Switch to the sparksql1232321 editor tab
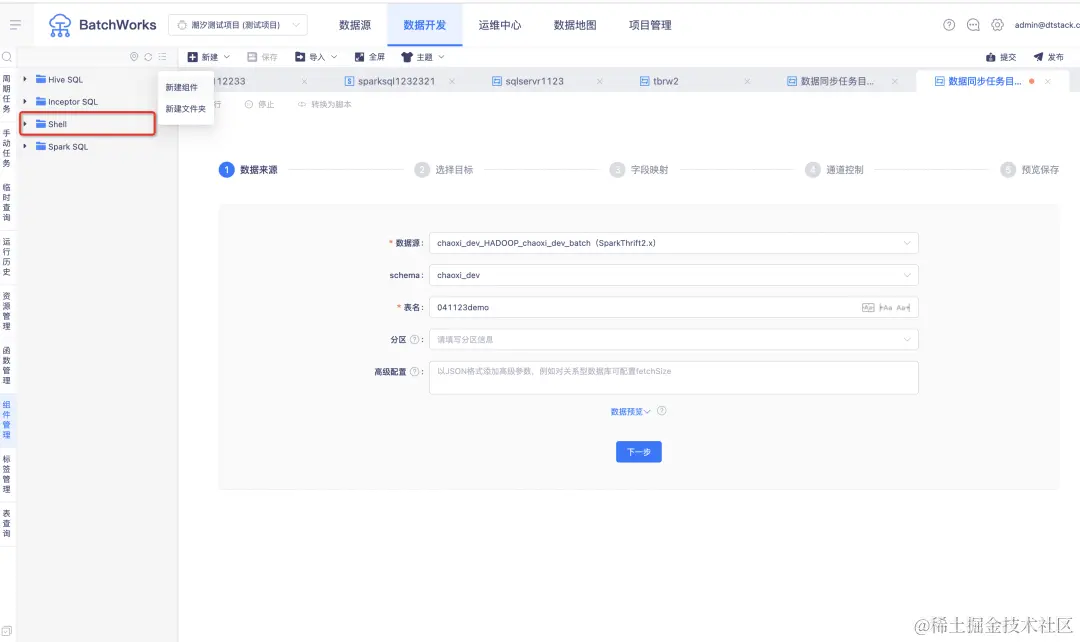Screen dimensions: 1080x642 pos(396,81)
